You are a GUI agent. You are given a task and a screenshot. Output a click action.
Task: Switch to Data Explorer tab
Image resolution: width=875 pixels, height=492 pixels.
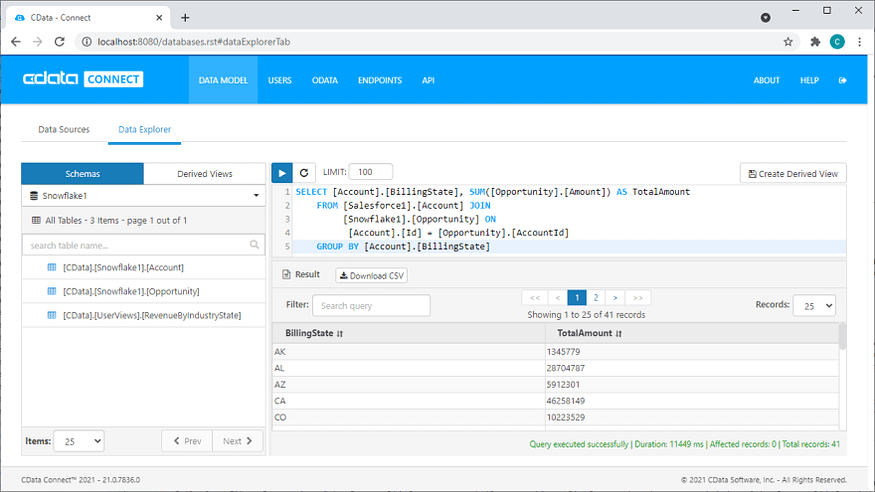coord(145,129)
